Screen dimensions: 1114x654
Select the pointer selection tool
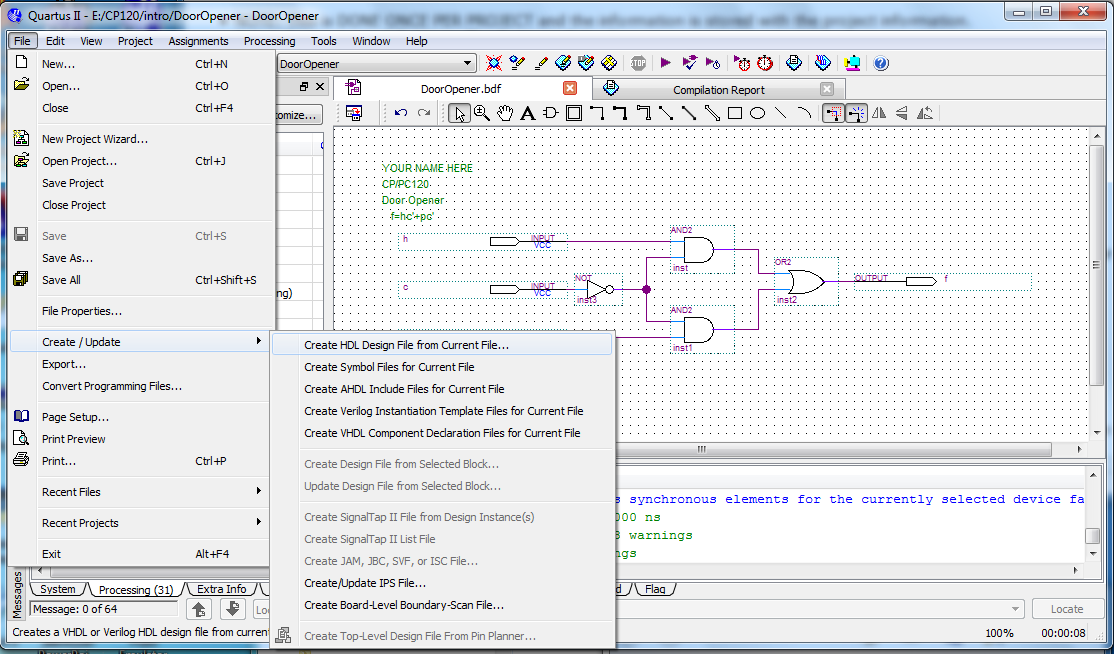(460, 113)
